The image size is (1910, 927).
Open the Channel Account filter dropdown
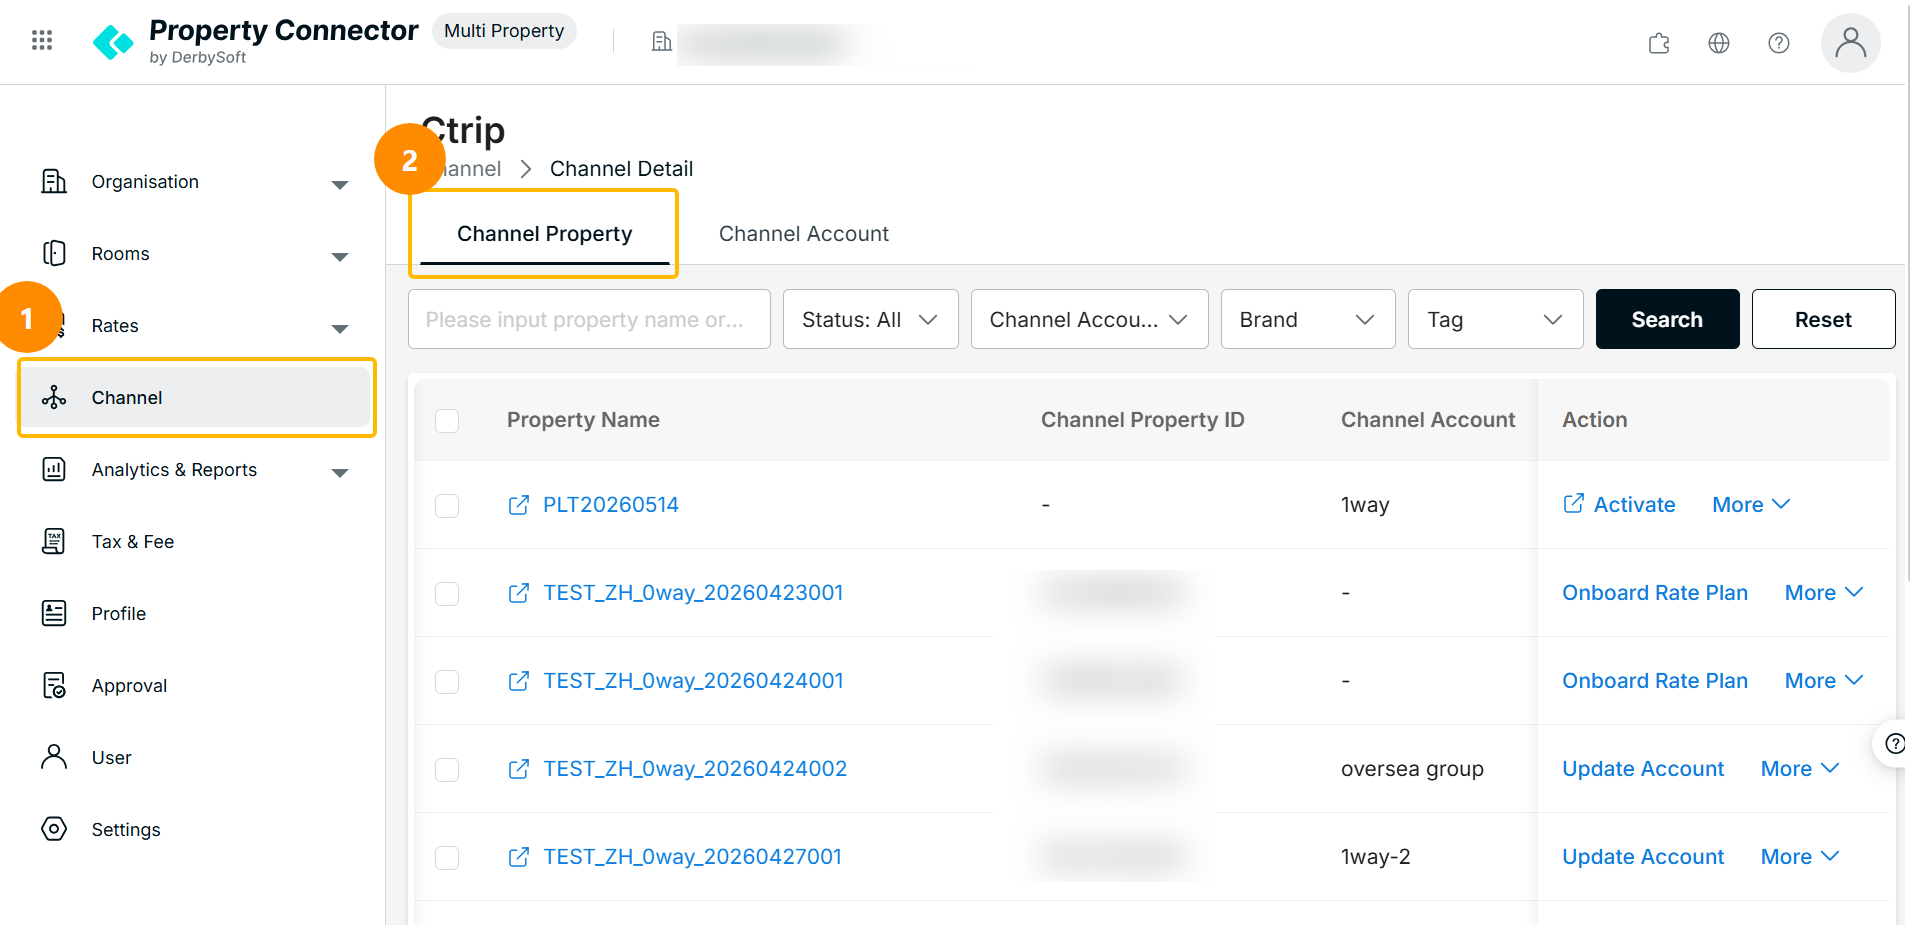1090,319
